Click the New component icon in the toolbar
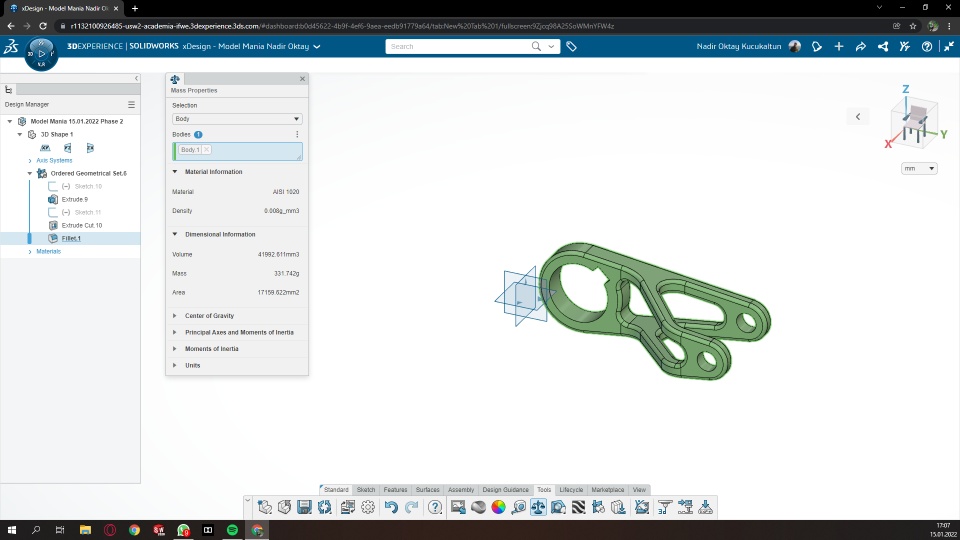Viewport: 960px width, 540px height. 264,507
